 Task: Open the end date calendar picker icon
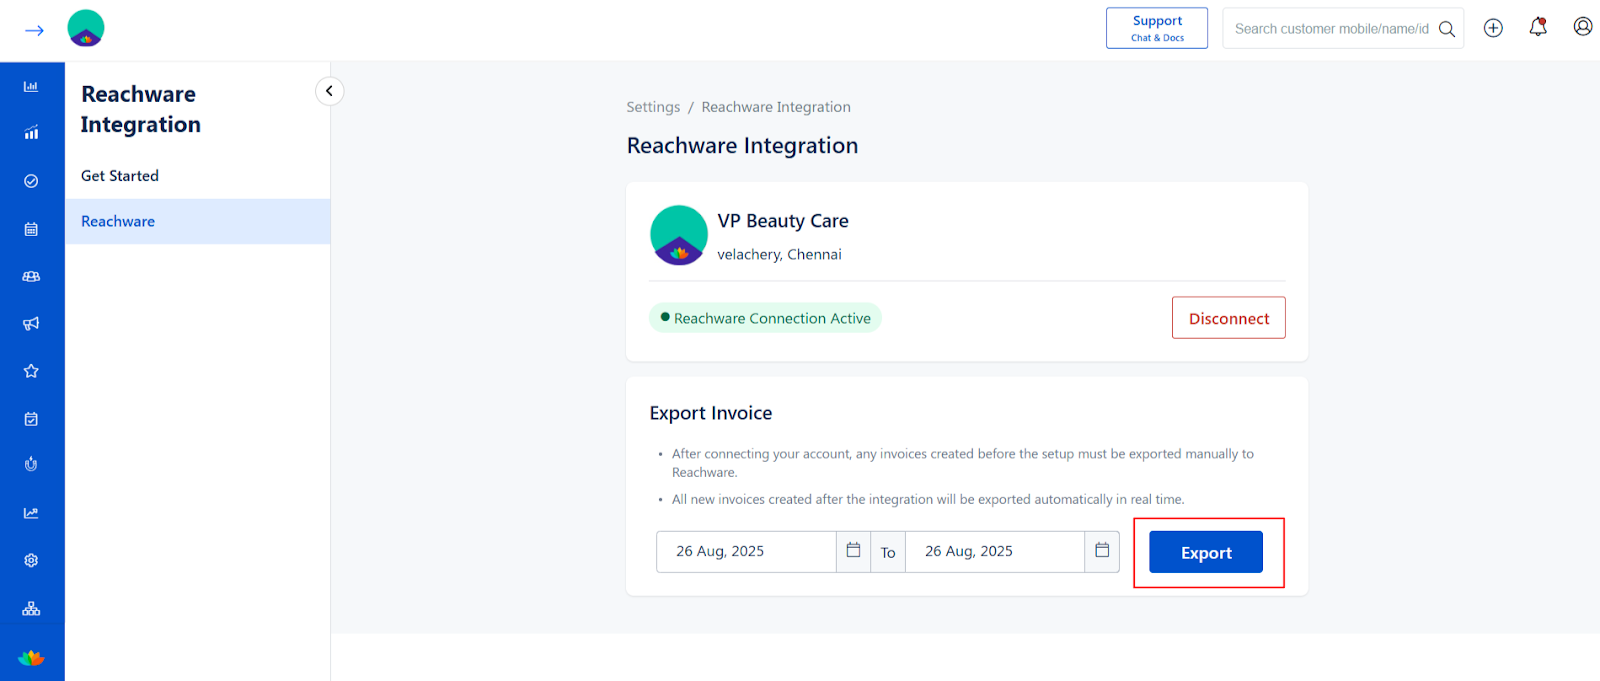1102,551
